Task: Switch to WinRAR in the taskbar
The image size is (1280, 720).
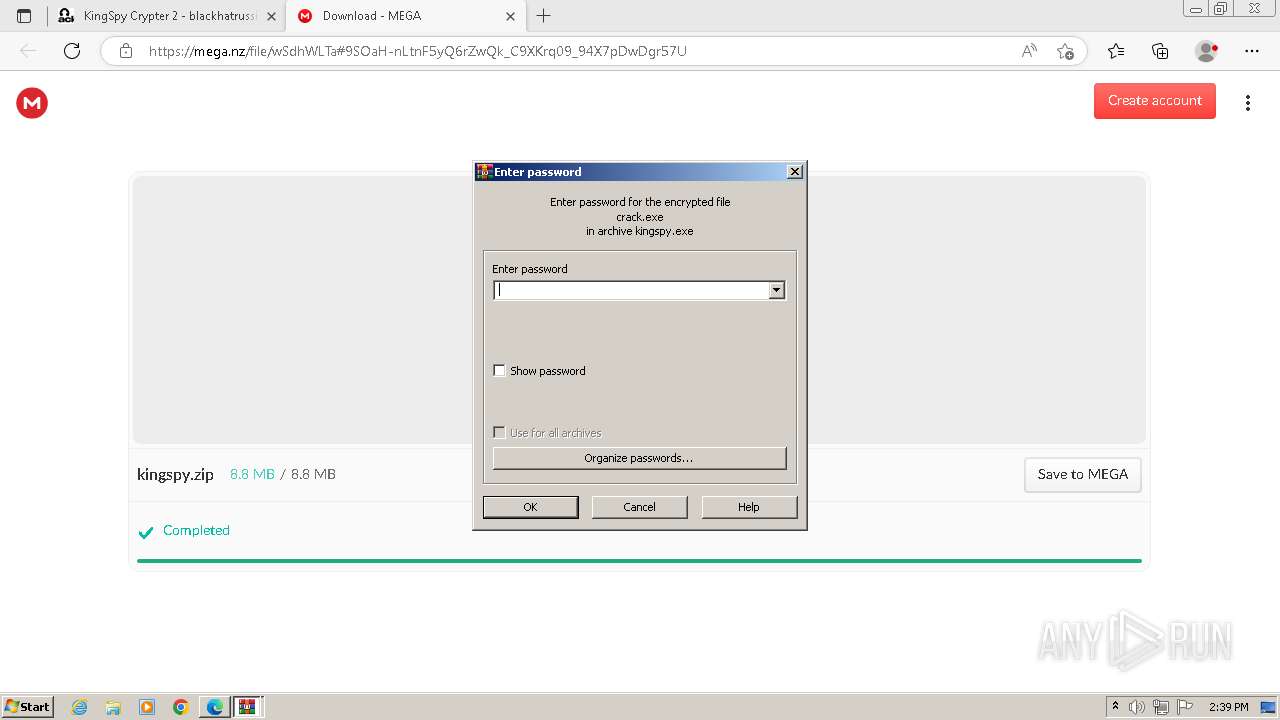Action: point(247,707)
